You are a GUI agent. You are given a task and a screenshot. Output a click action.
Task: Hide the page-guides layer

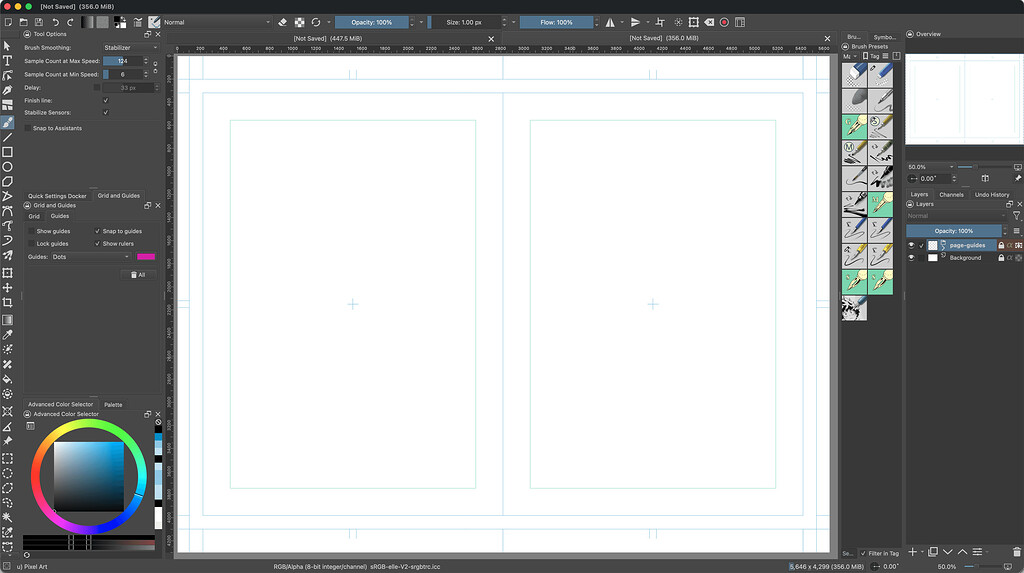click(x=911, y=245)
